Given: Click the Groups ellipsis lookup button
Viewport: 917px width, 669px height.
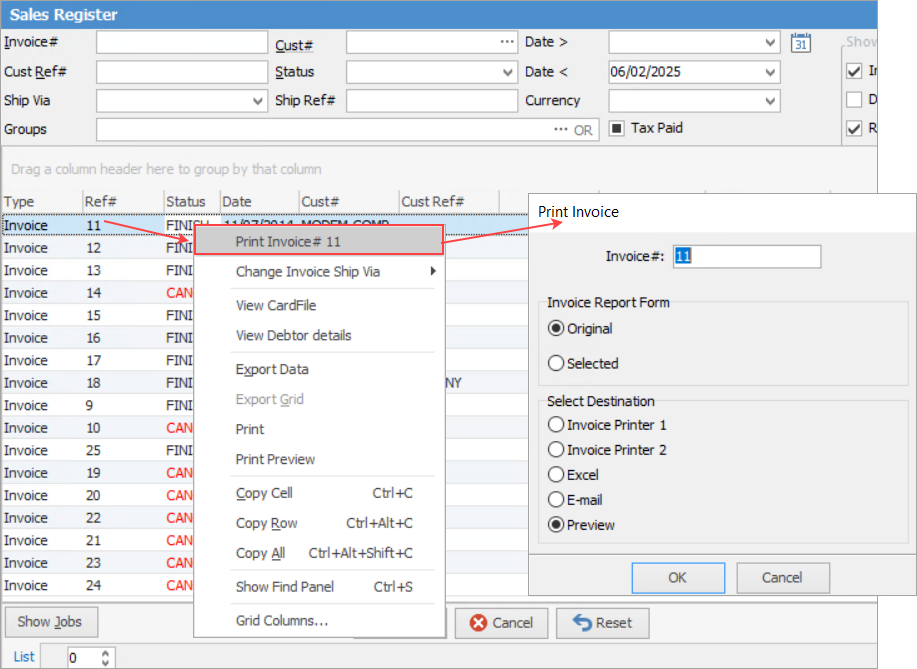Looking at the screenshot, I should (x=561, y=130).
